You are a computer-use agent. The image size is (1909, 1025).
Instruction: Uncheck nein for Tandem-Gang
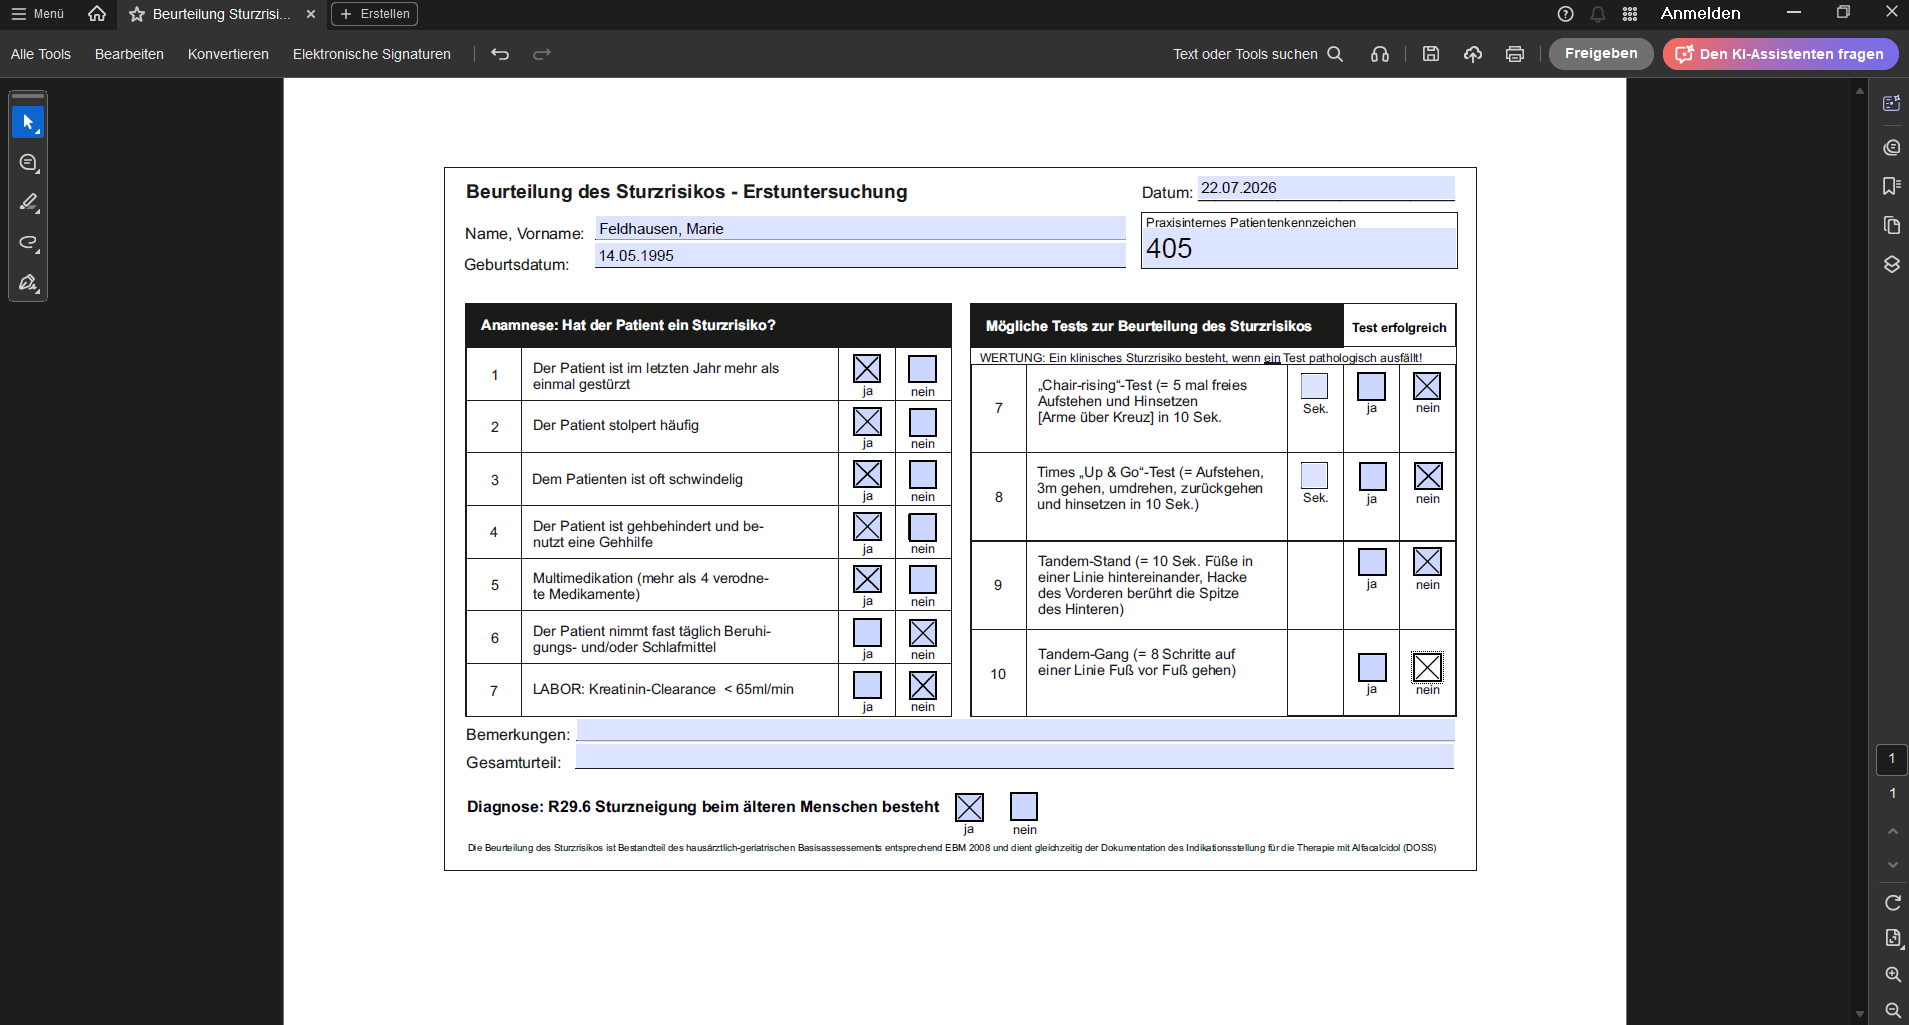point(1428,667)
